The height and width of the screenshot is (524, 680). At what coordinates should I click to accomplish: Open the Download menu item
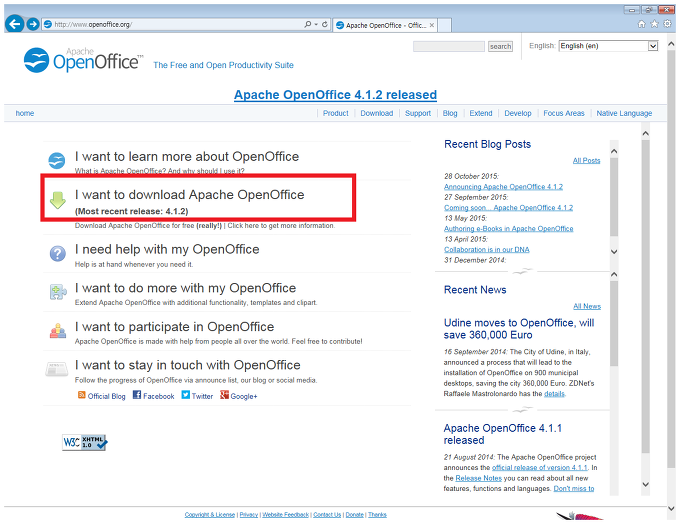pos(376,113)
